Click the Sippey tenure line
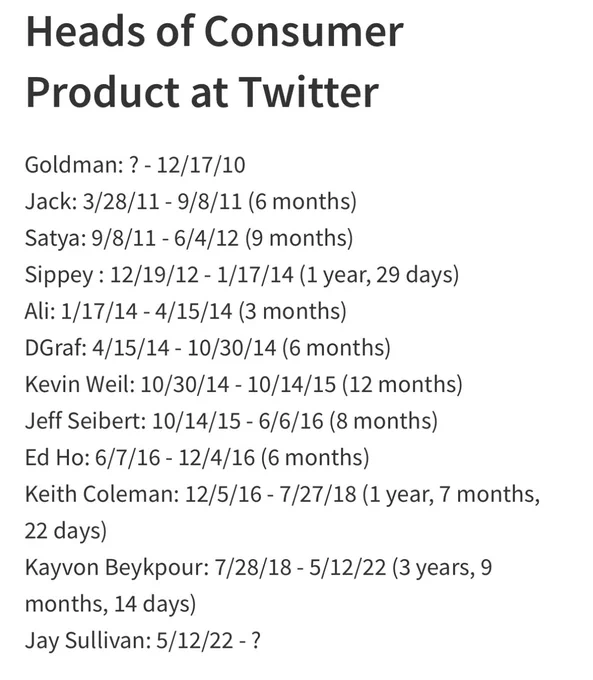Viewport: 593px width, 680px height. (x=242, y=275)
